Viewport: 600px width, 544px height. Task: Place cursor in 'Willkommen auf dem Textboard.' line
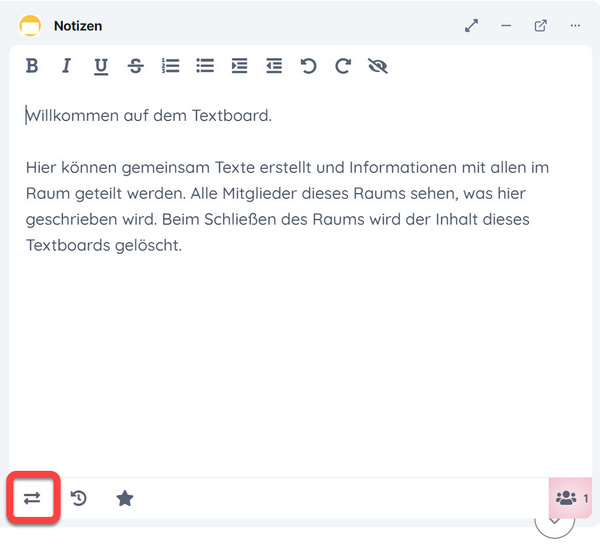[x=149, y=116]
